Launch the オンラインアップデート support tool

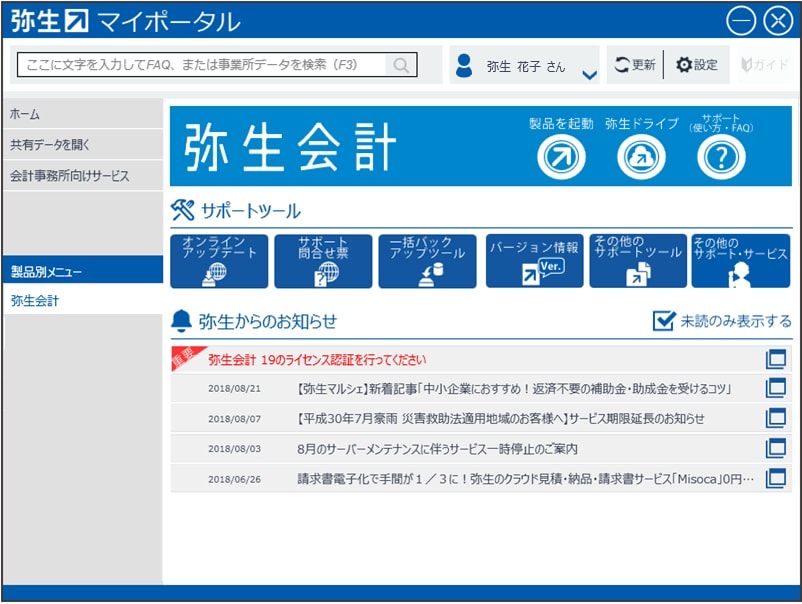pyautogui.click(x=219, y=261)
